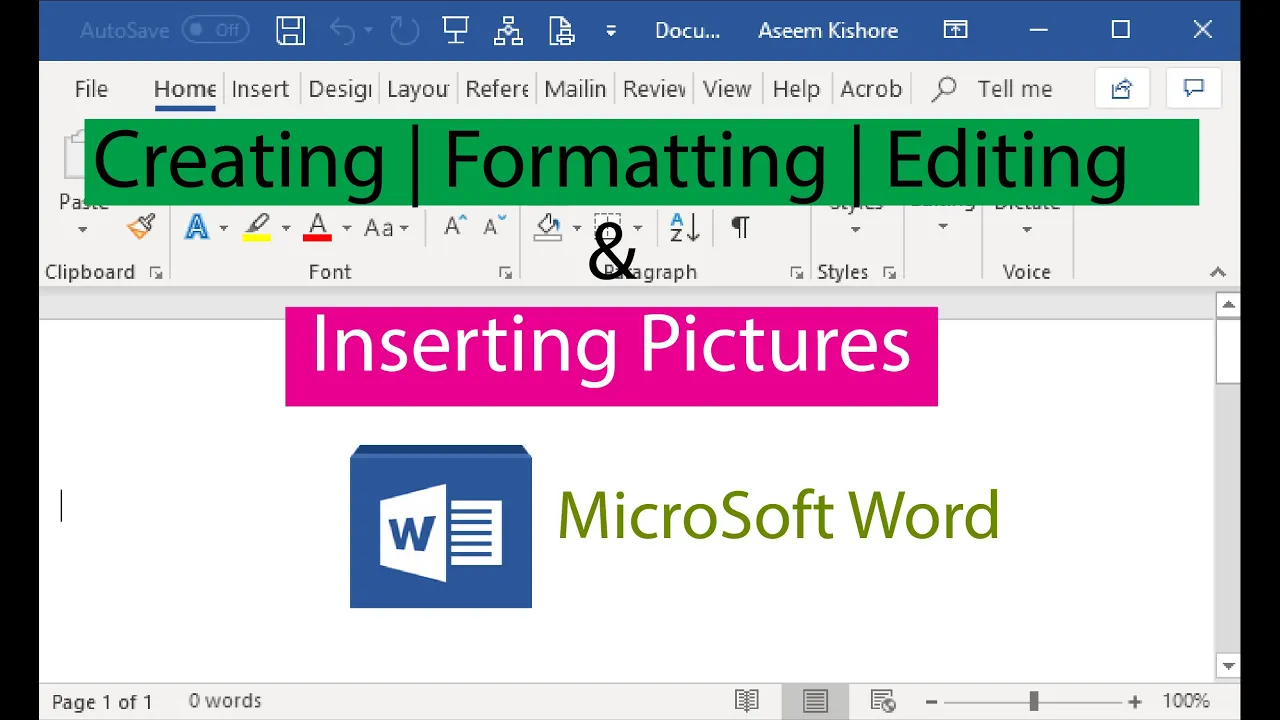The height and width of the screenshot is (720, 1280).
Task: Switch to Print Layout view
Action: coord(815,701)
